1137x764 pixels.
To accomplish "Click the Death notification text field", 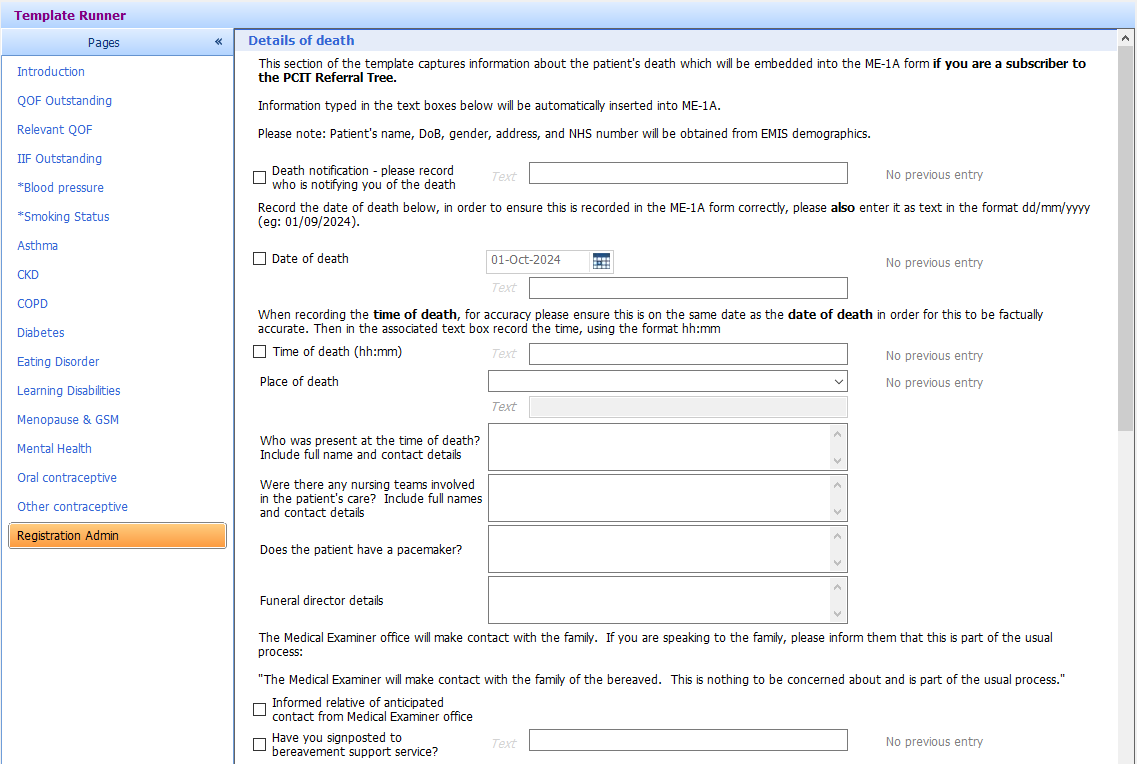I will point(688,173).
